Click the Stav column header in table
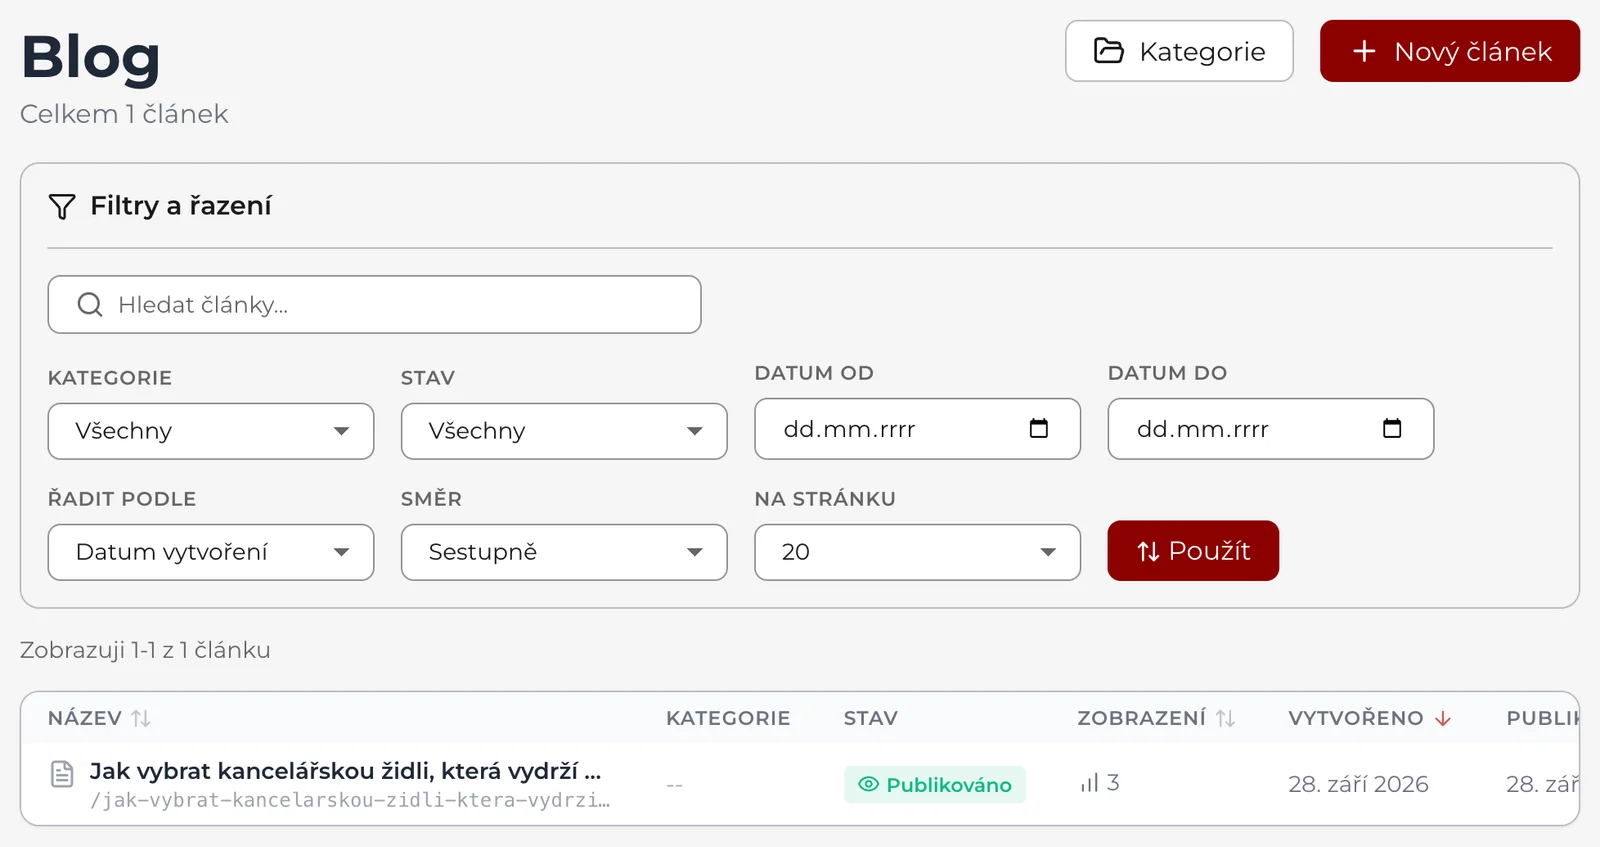 point(870,718)
